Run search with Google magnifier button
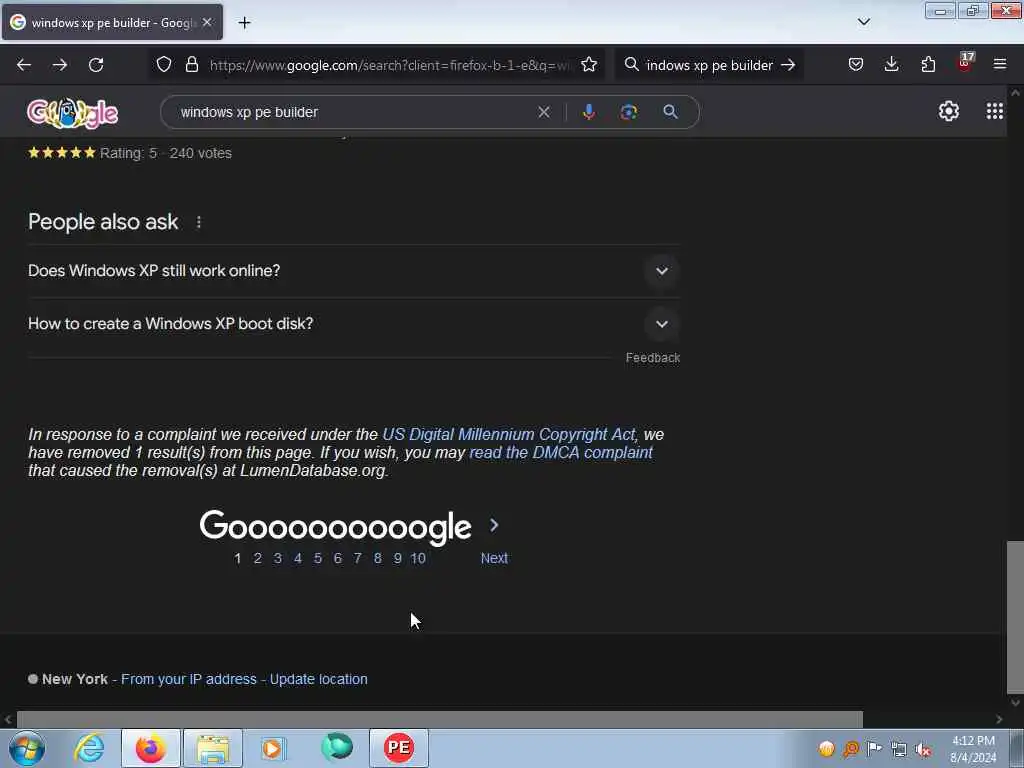The width and height of the screenshot is (1024, 768). (x=670, y=112)
